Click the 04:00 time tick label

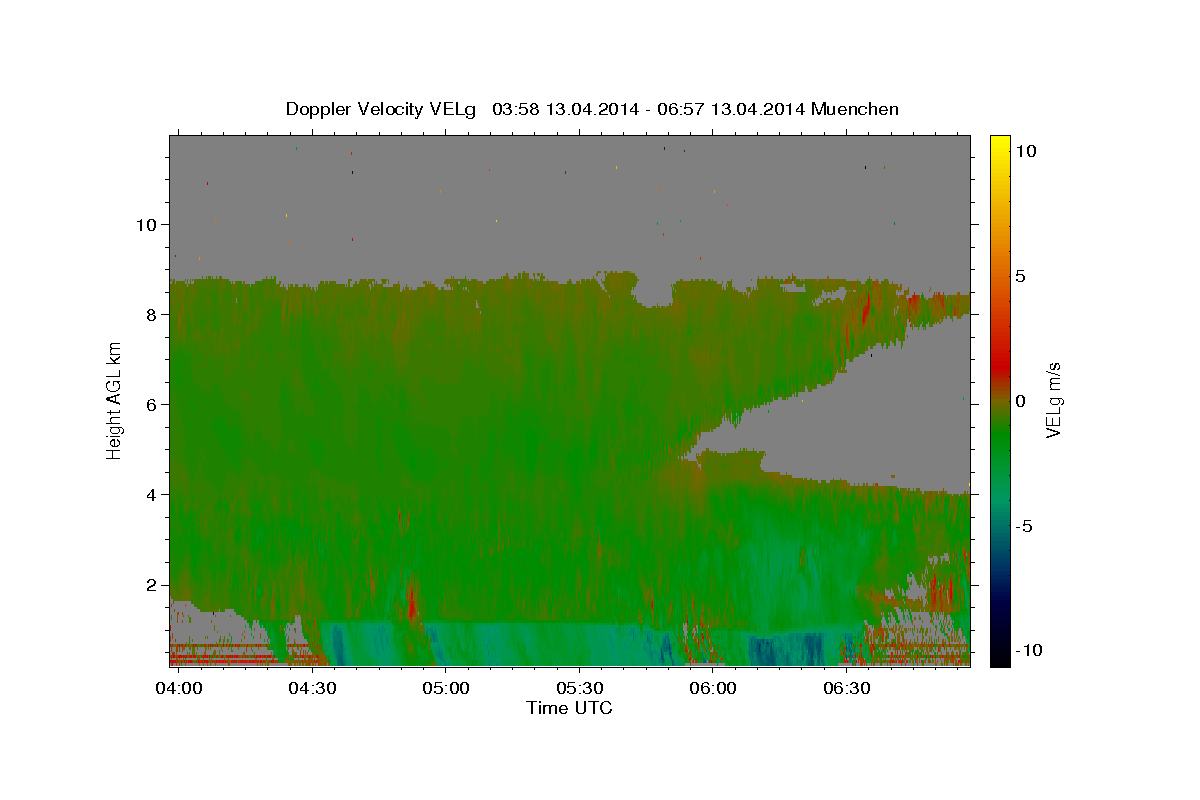178,689
